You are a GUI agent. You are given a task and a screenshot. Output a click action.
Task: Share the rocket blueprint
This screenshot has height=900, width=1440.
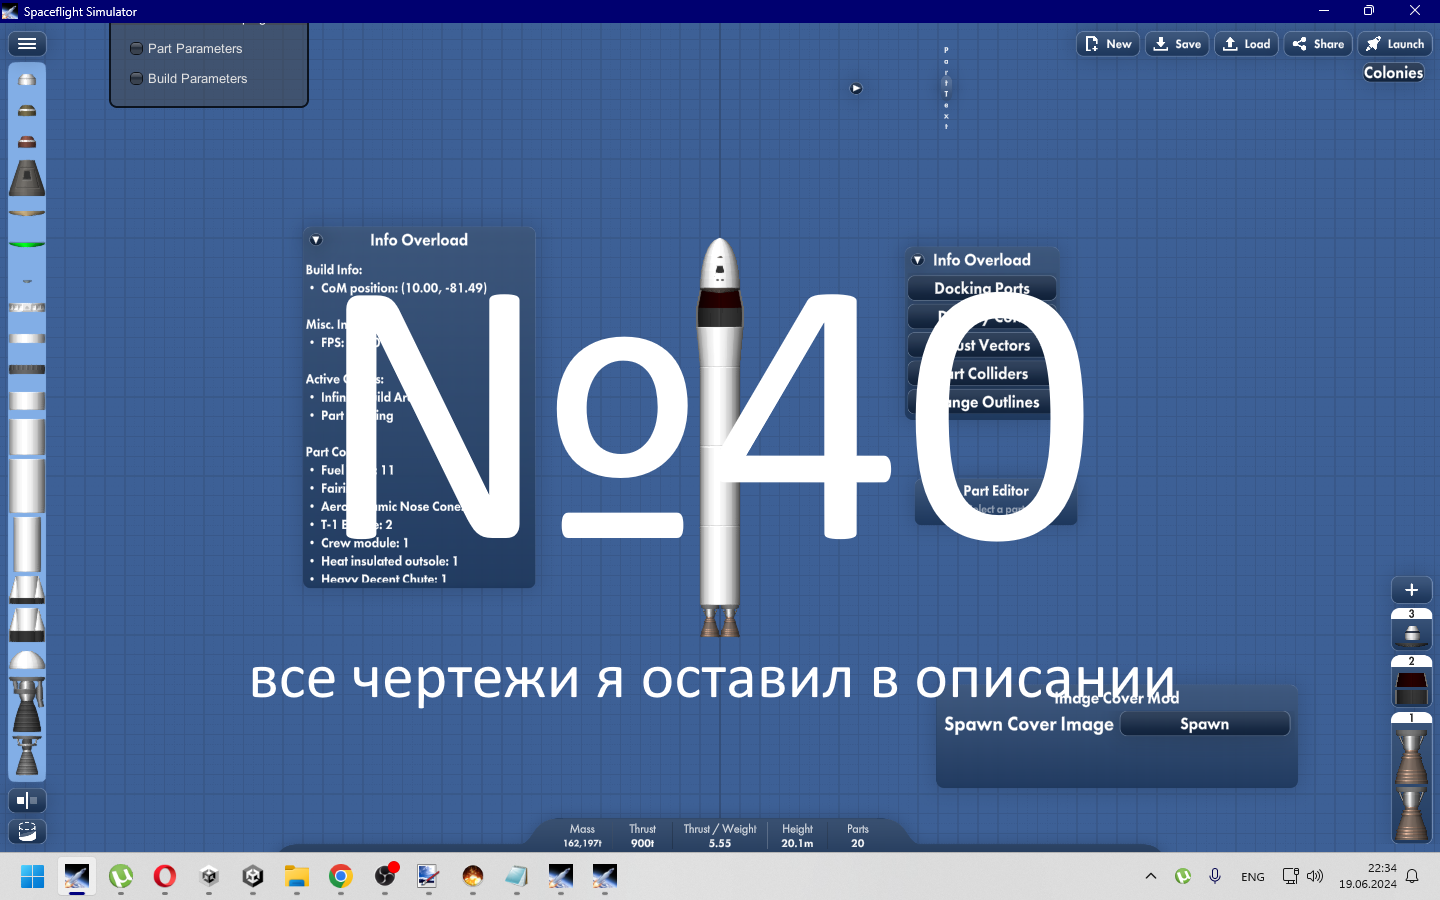coord(1318,44)
